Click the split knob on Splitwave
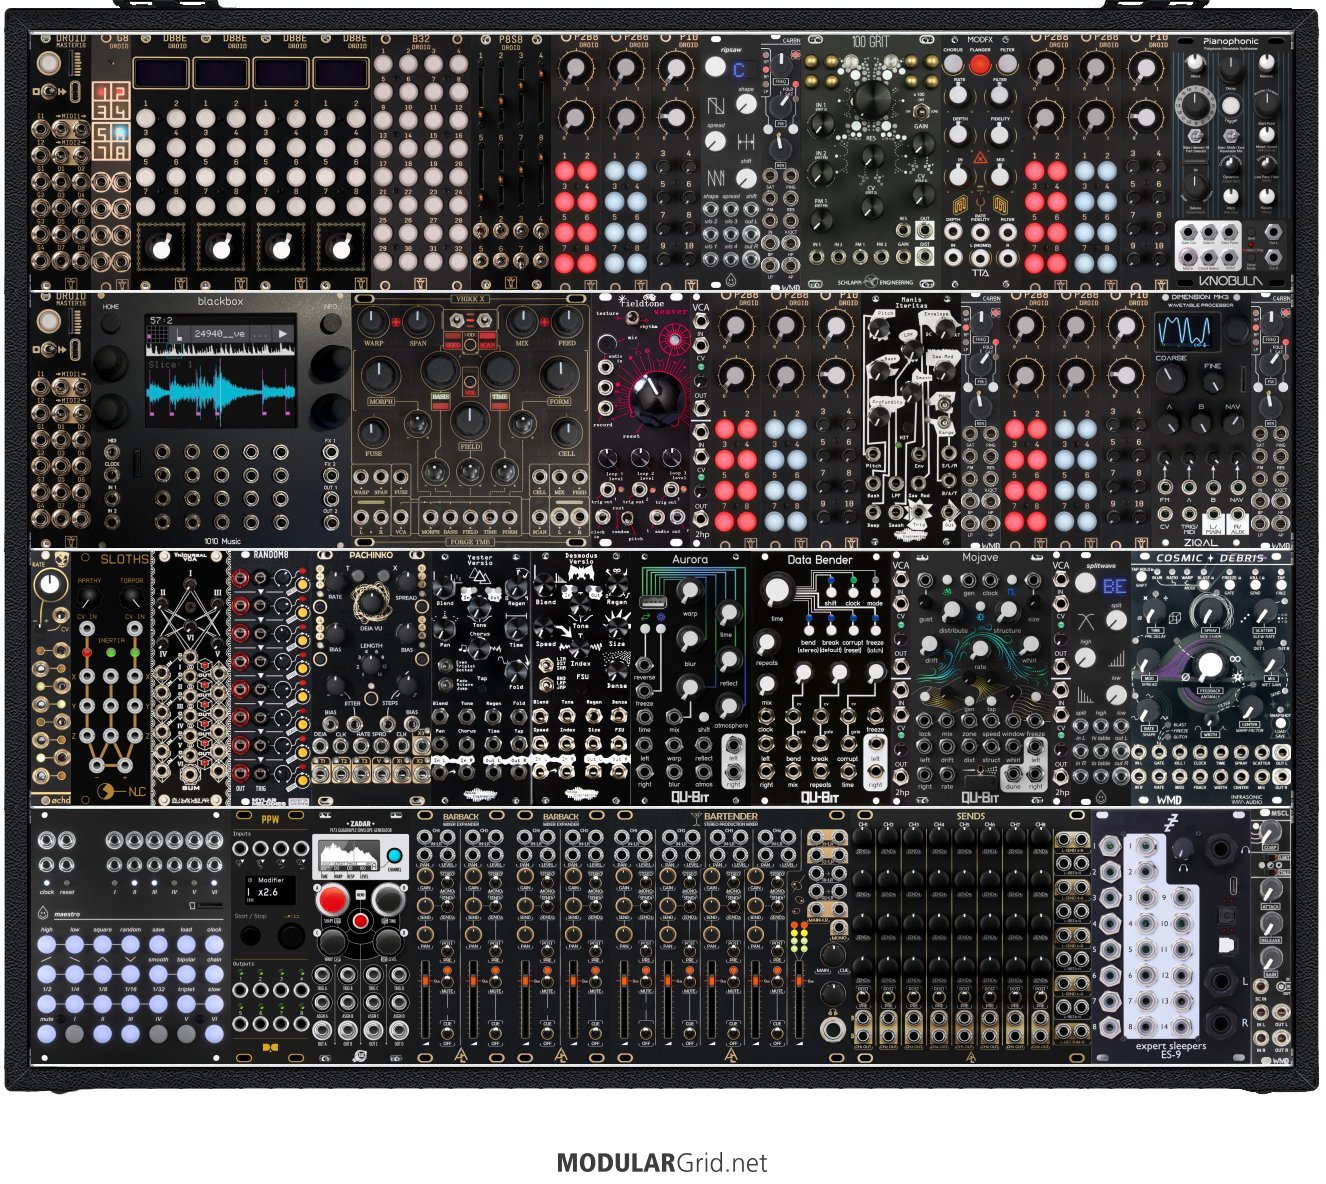 coord(1115,621)
